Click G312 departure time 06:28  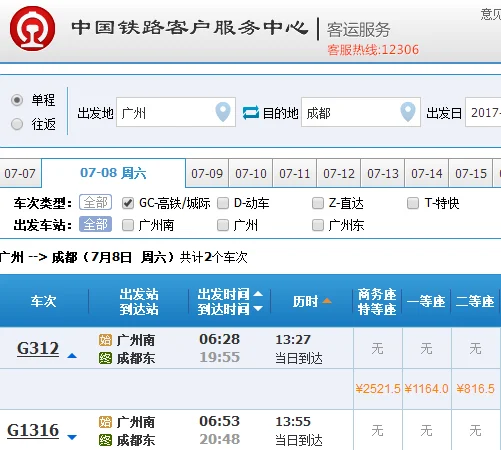[x=220, y=339]
